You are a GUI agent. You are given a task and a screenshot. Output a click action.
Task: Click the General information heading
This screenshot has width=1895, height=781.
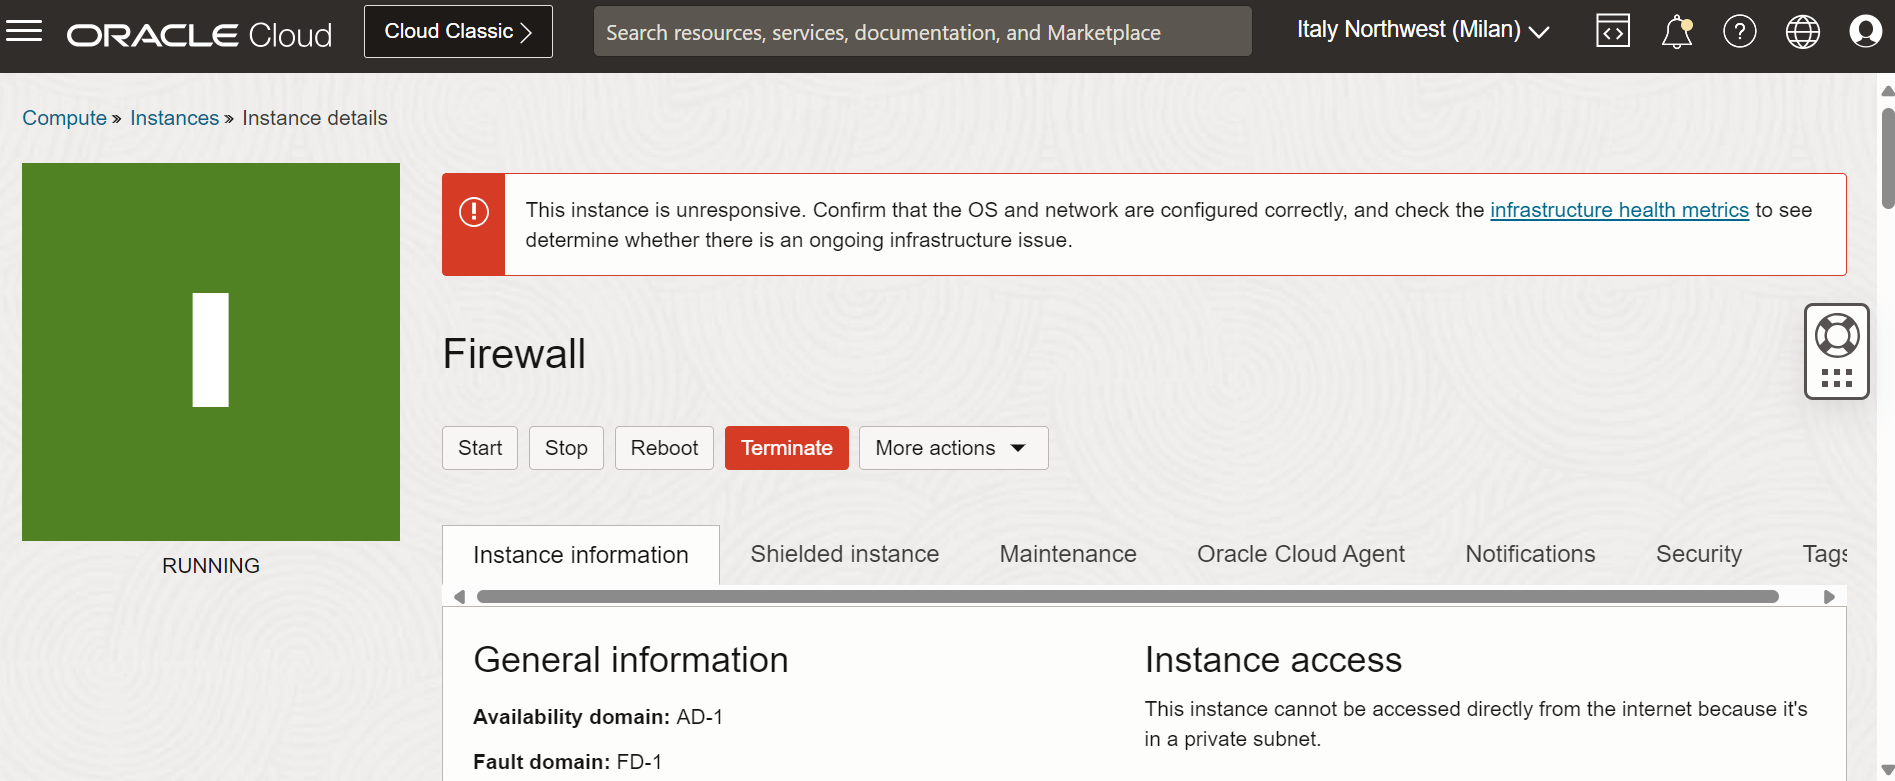tap(631, 660)
